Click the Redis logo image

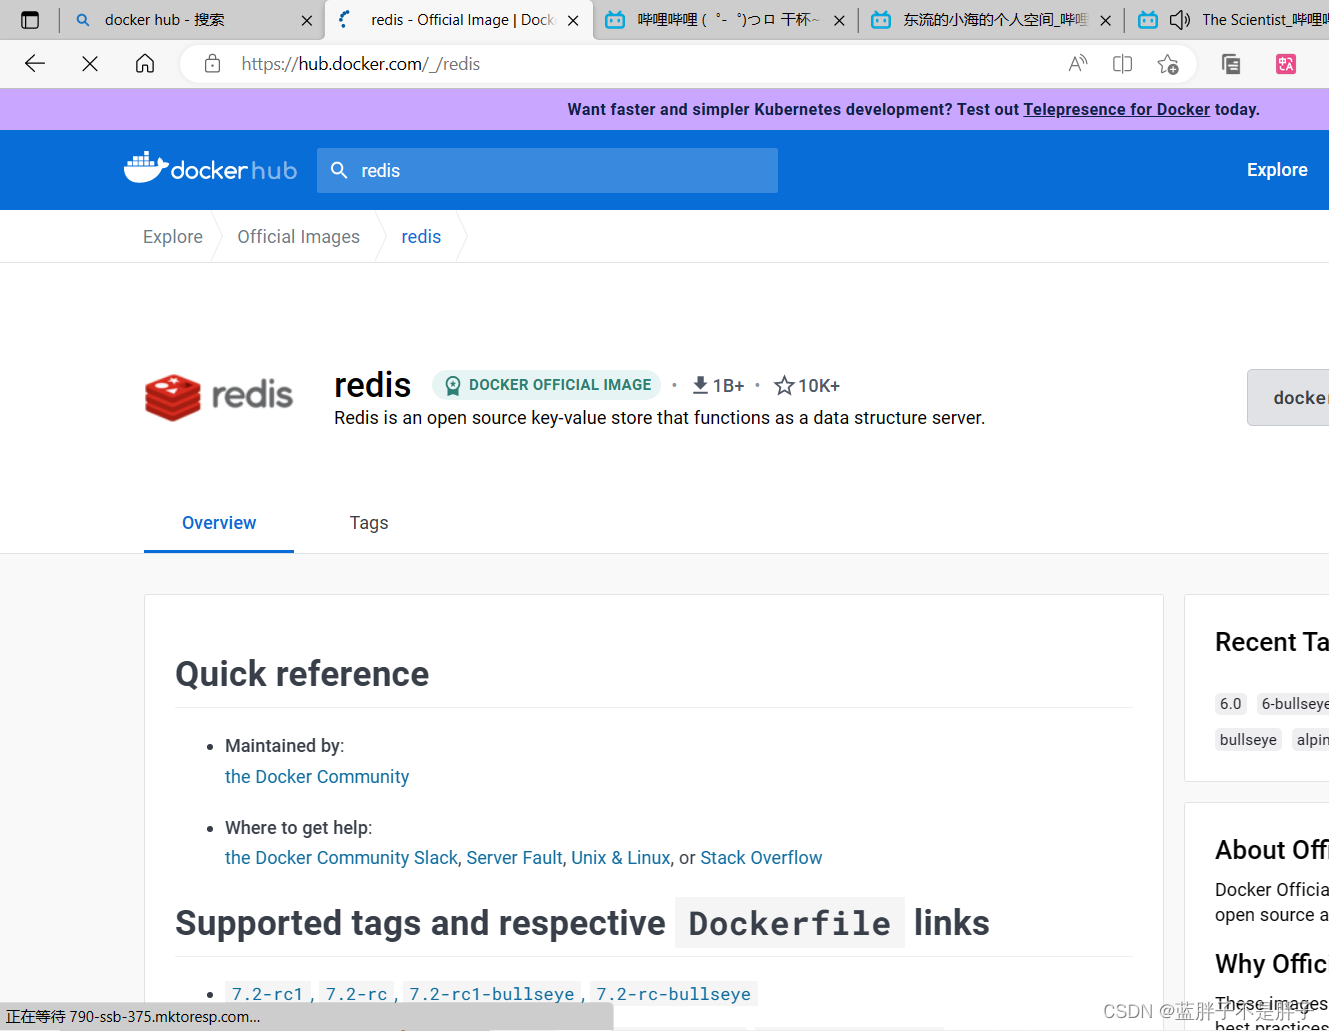click(x=219, y=396)
